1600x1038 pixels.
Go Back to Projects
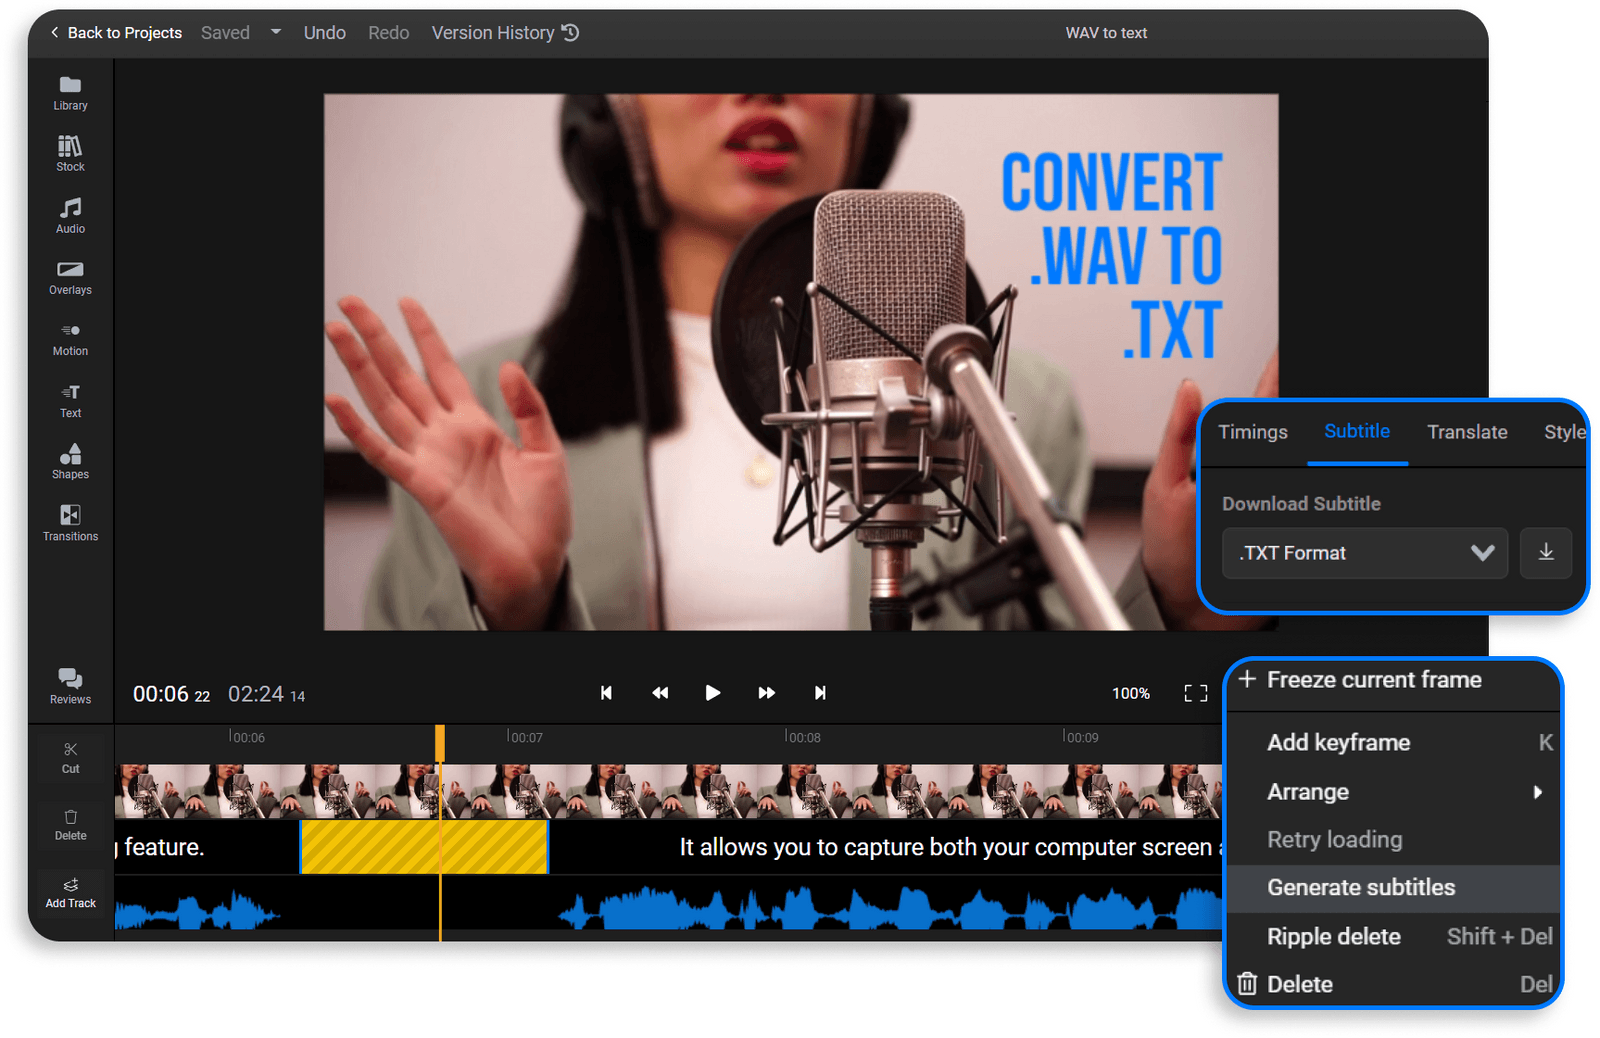pyautogui.click(x=114, y=32)
